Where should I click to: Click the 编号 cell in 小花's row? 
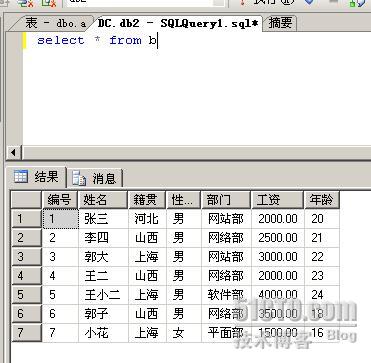point(60,333)
